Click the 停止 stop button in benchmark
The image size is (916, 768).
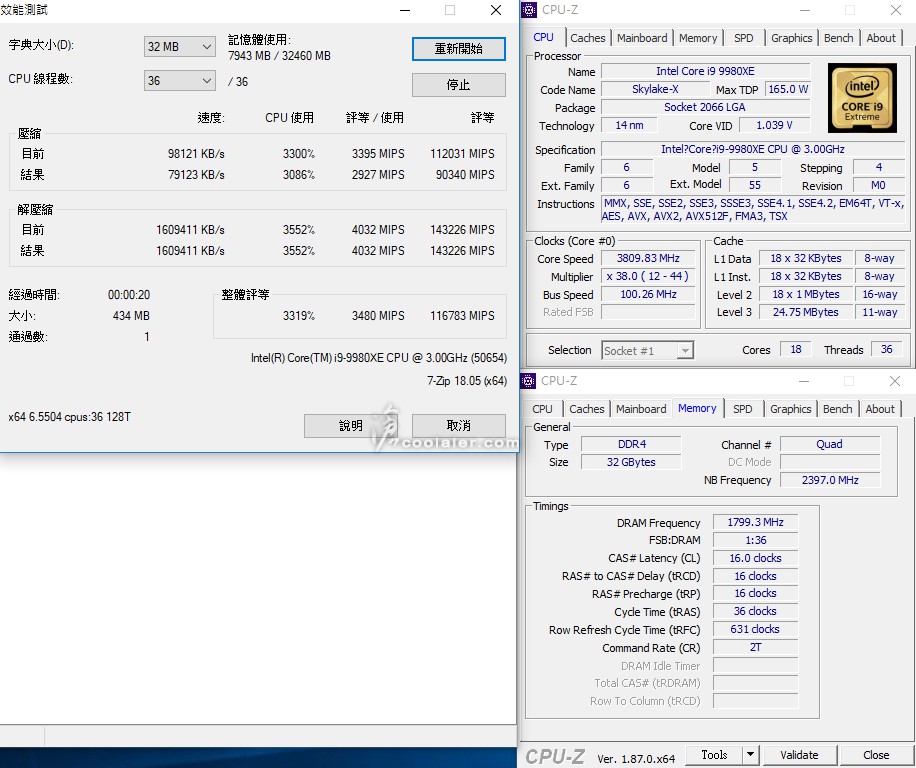tap(459, 85)
